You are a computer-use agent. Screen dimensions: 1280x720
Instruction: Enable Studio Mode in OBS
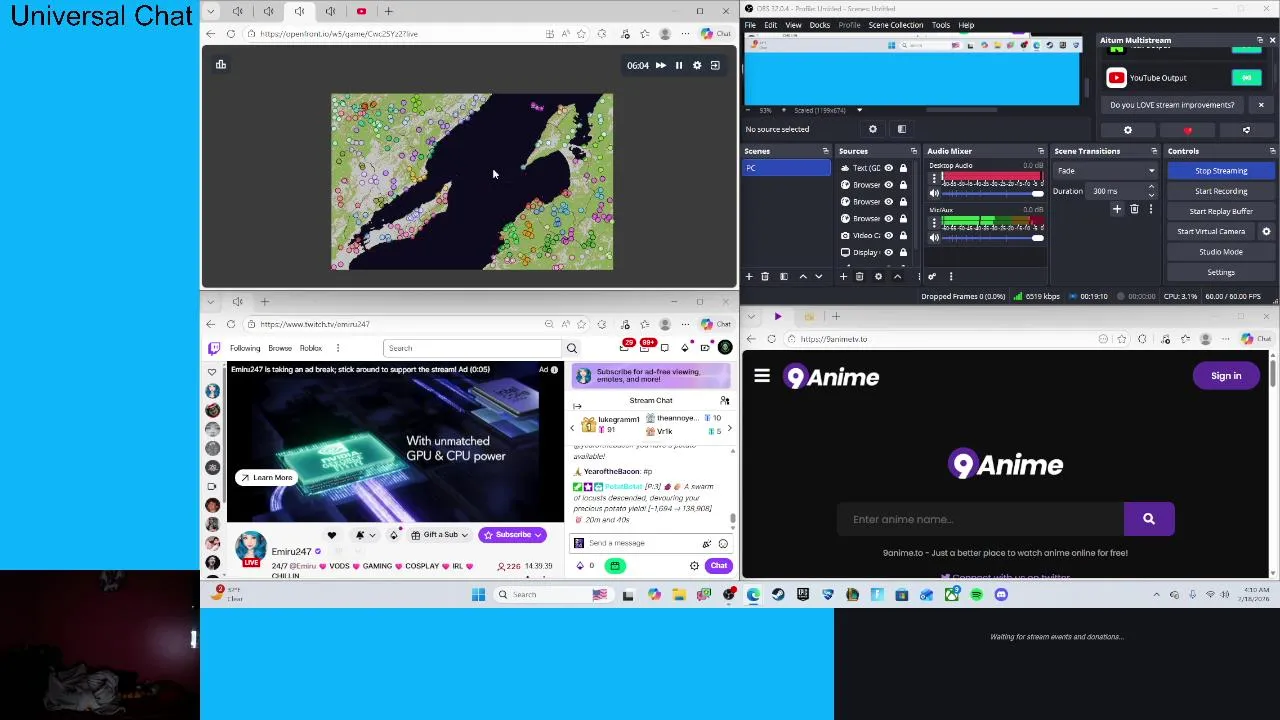pos(1221,252)
